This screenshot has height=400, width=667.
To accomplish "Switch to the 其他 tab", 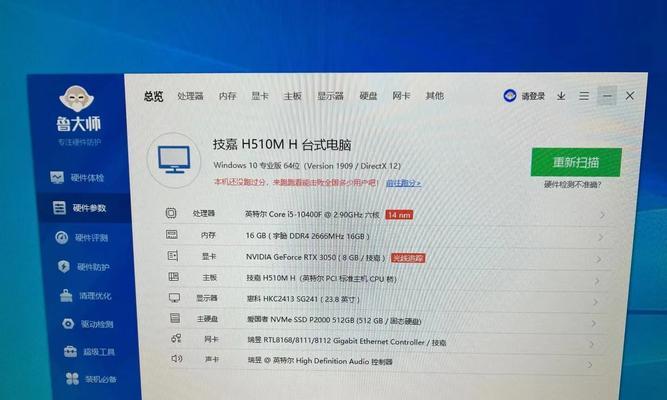I will (x=435, y=96).
